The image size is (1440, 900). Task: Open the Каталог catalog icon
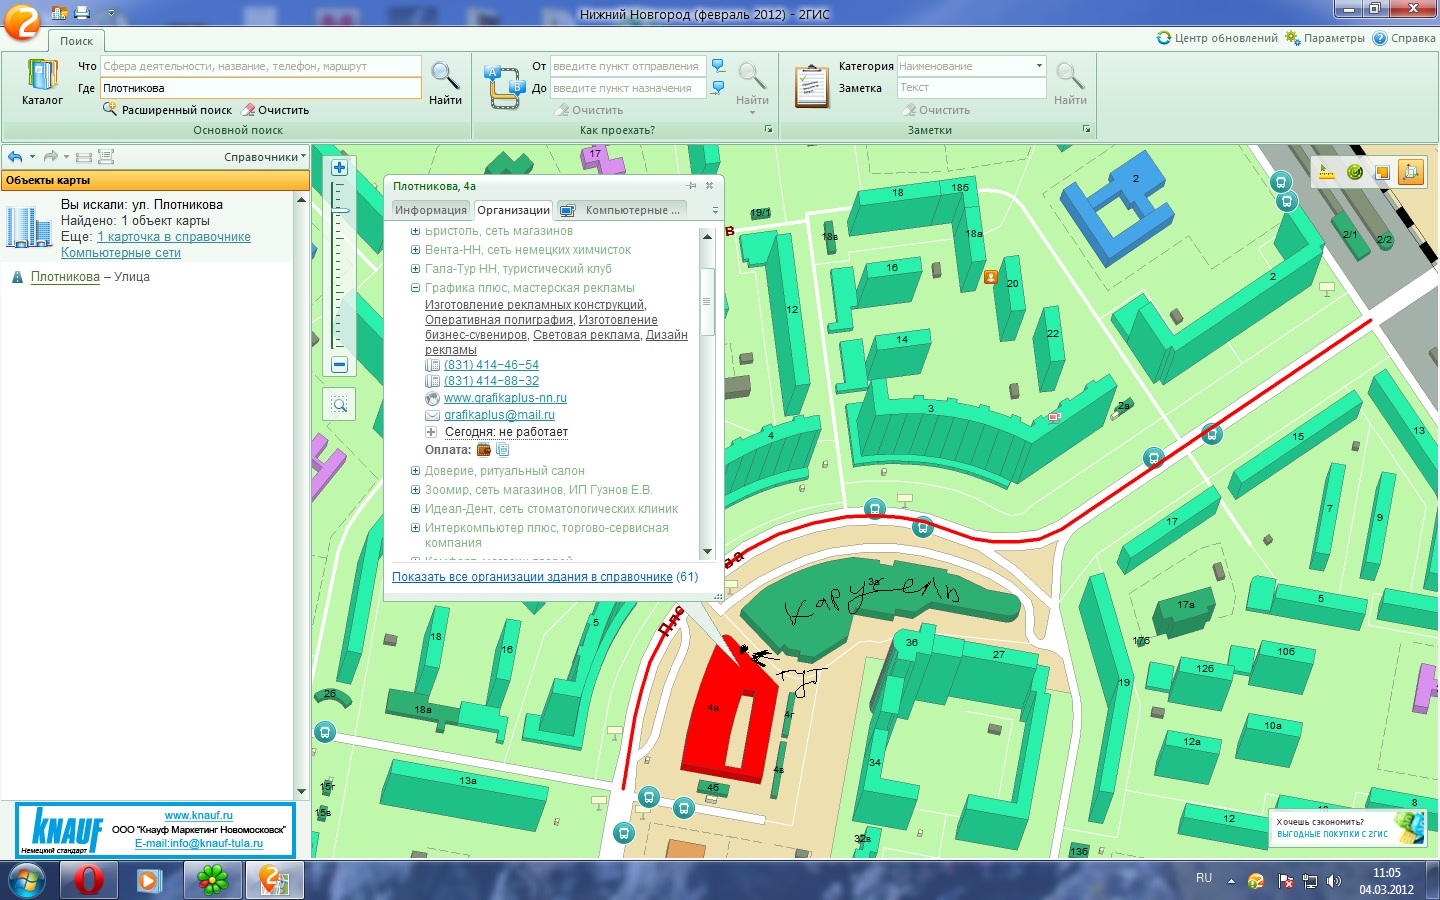[42, 82]
